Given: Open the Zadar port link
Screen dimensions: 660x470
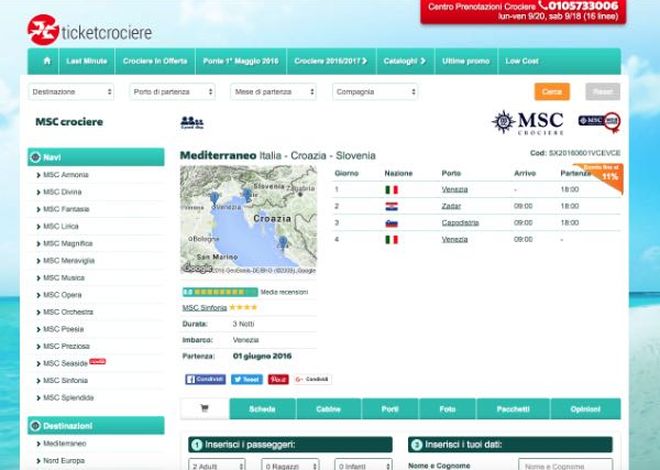Looking at the screenshot, I should point(451,206).
